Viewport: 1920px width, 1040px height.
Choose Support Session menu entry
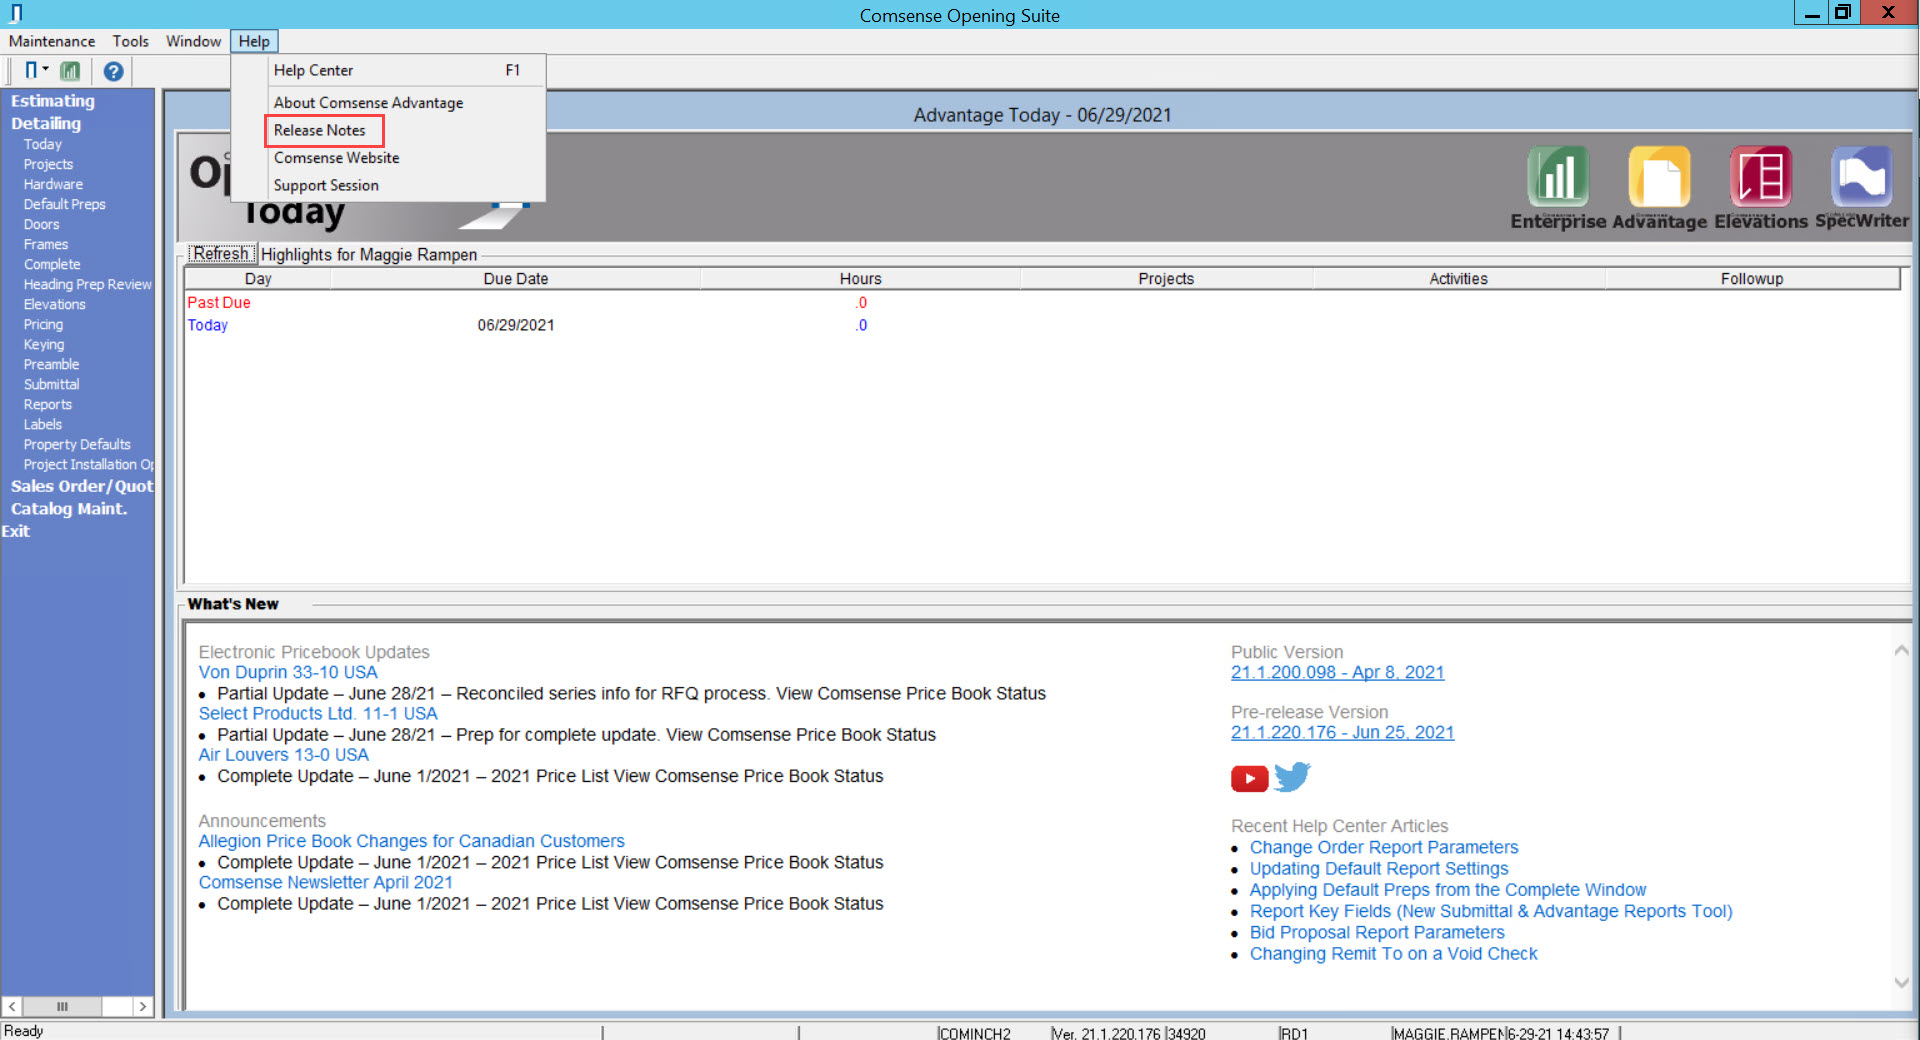click(326, 185)
